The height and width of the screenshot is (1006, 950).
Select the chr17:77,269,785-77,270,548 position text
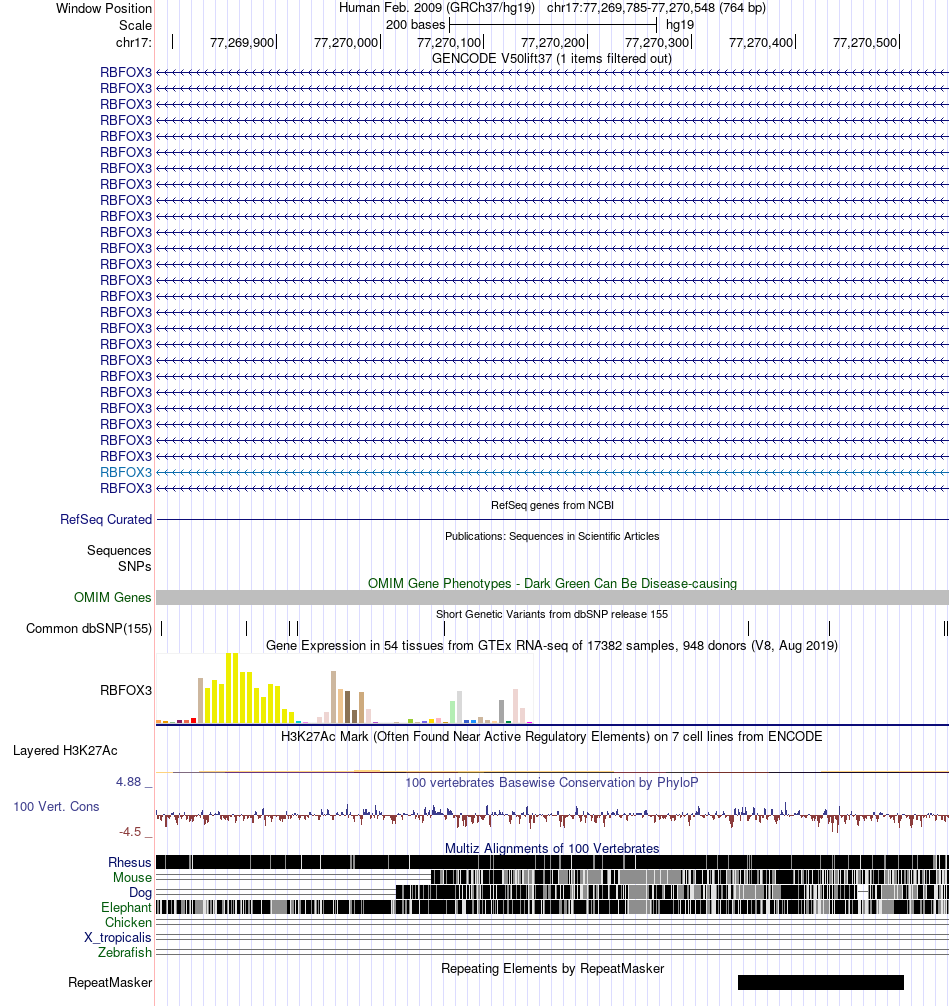656,8
